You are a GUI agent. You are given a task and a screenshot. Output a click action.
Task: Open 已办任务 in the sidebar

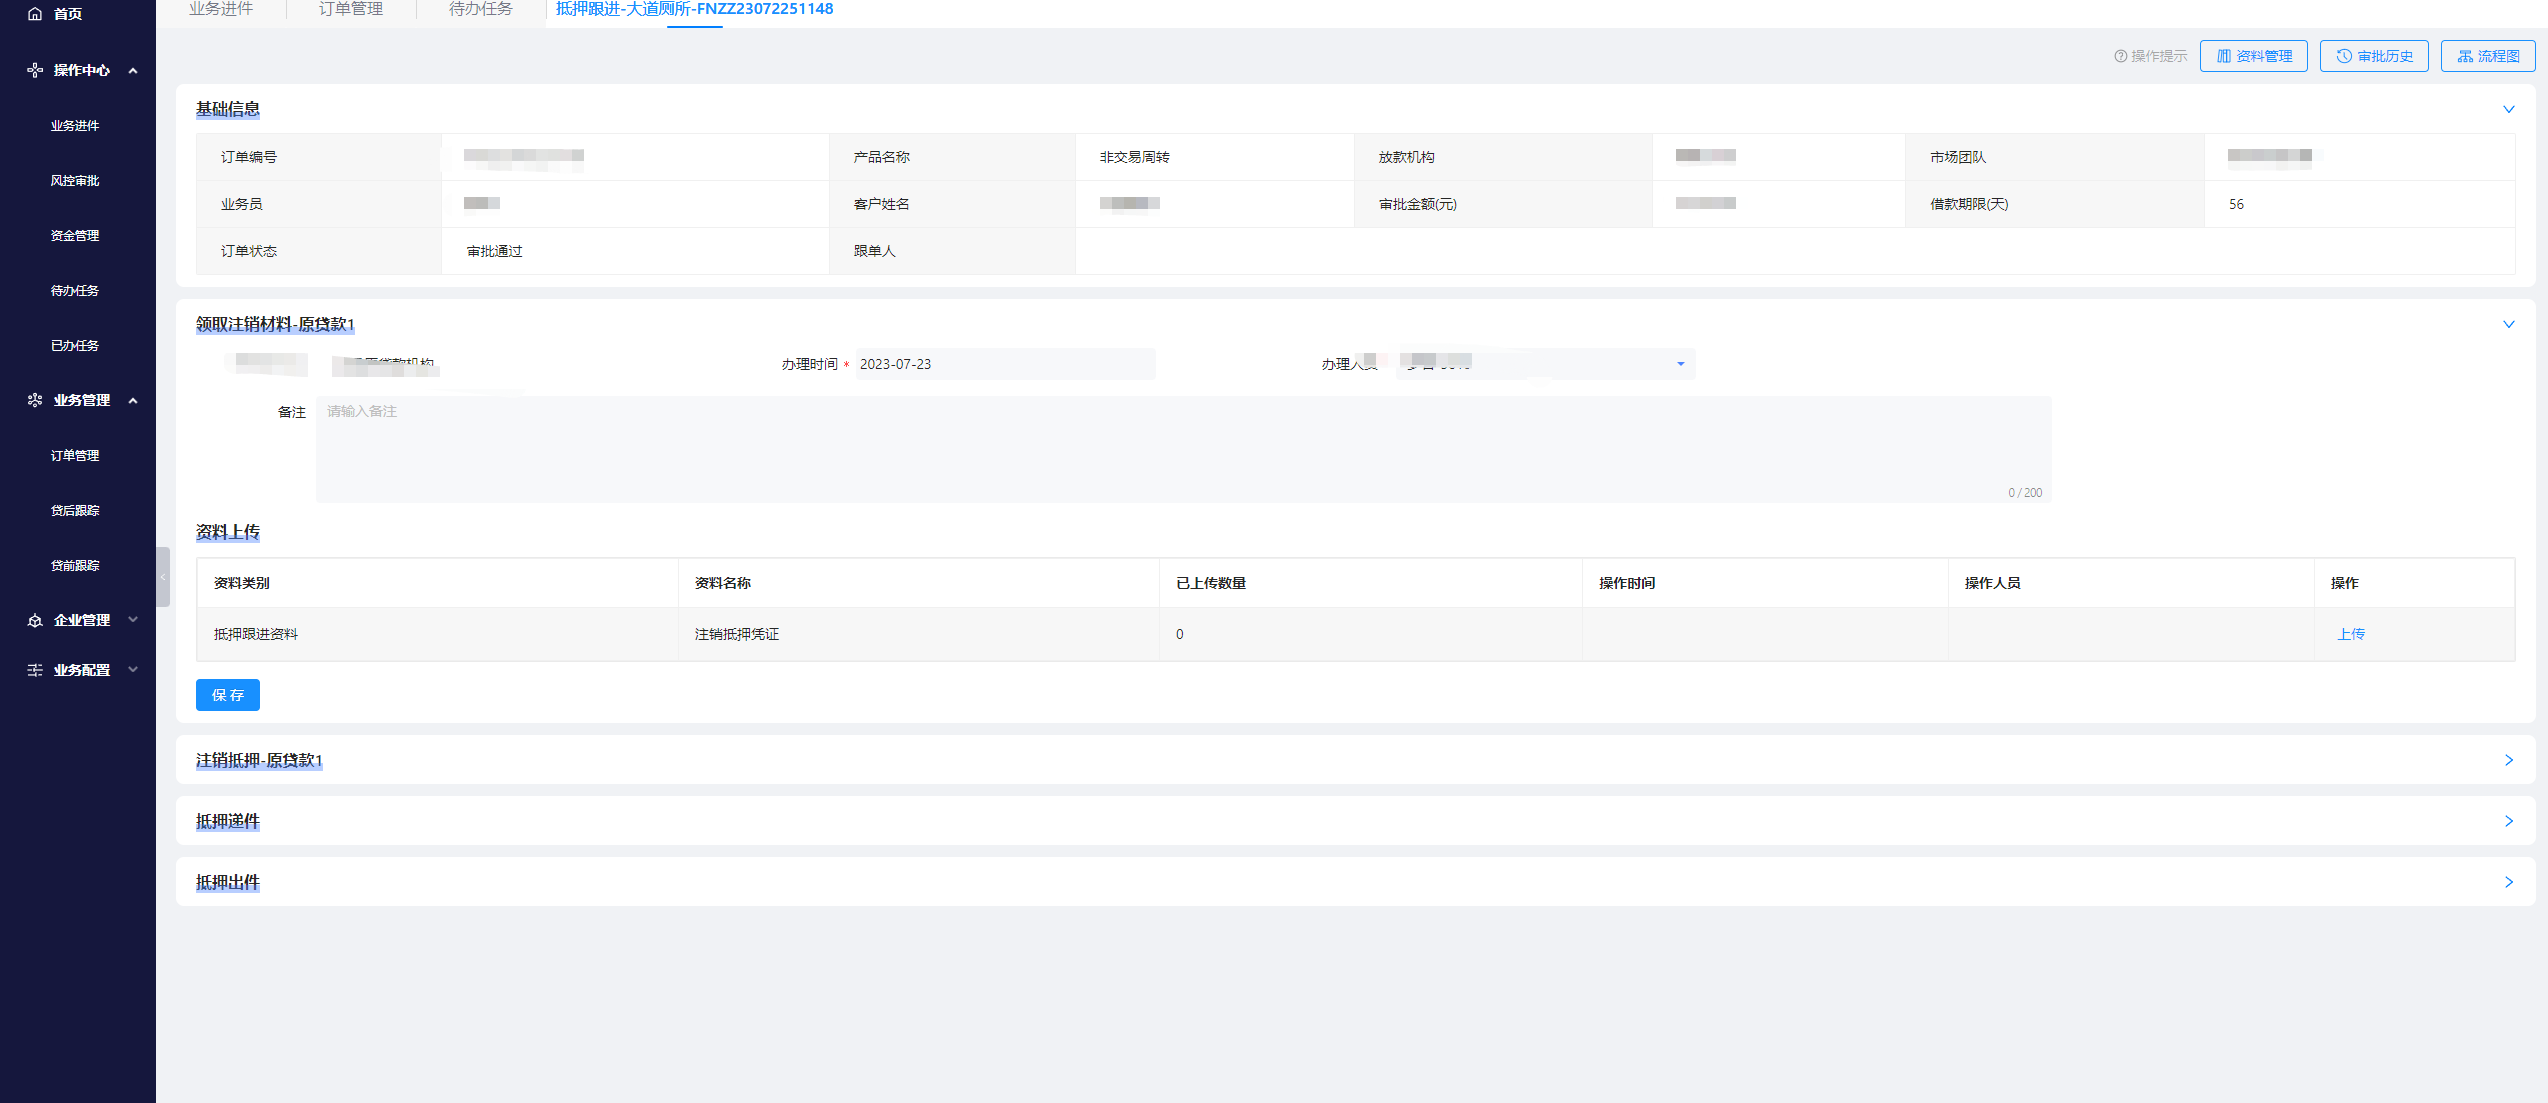[x=75, y=346]
